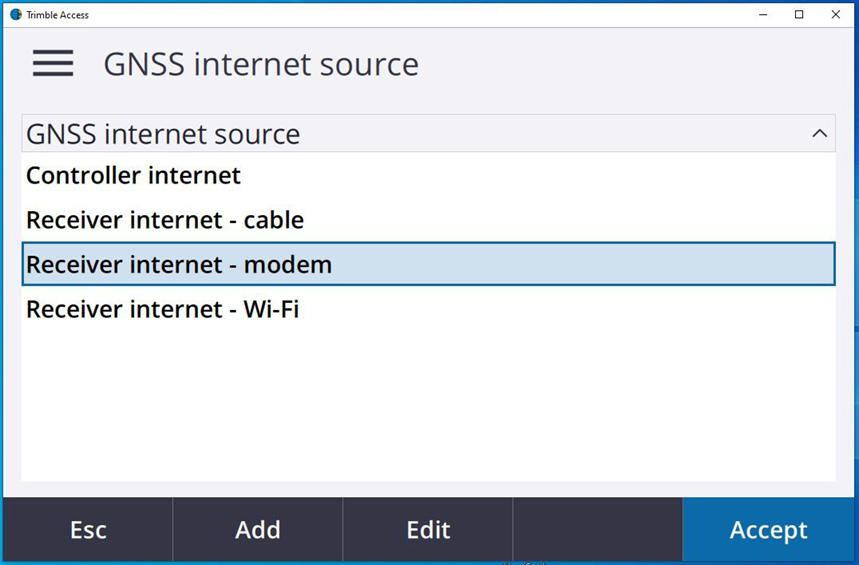
Task: Click the GNSS internet source dropdown header field
Action: 400,134
